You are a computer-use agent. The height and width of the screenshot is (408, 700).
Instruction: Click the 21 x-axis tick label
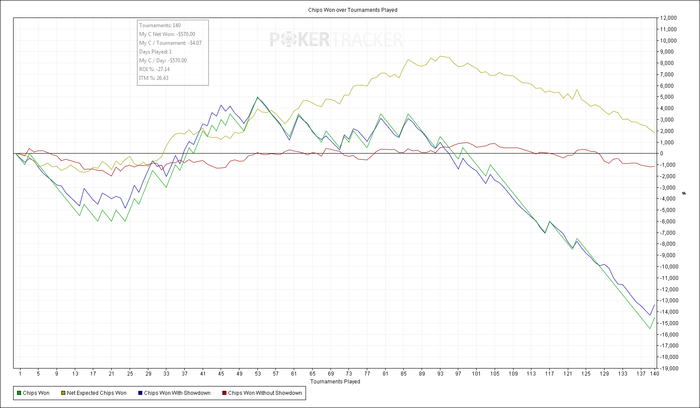(x=112, y=374)
